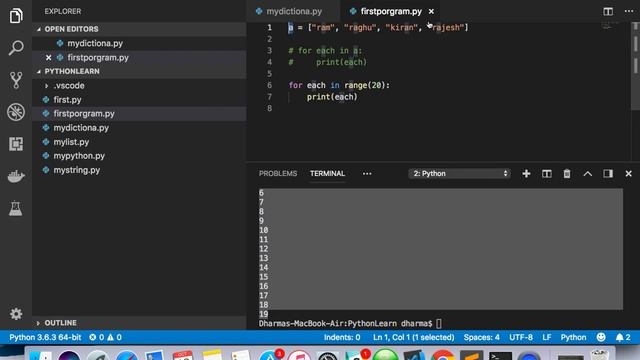Show errors and warnings count
640x360 pixels.
[x=105, y=337]
